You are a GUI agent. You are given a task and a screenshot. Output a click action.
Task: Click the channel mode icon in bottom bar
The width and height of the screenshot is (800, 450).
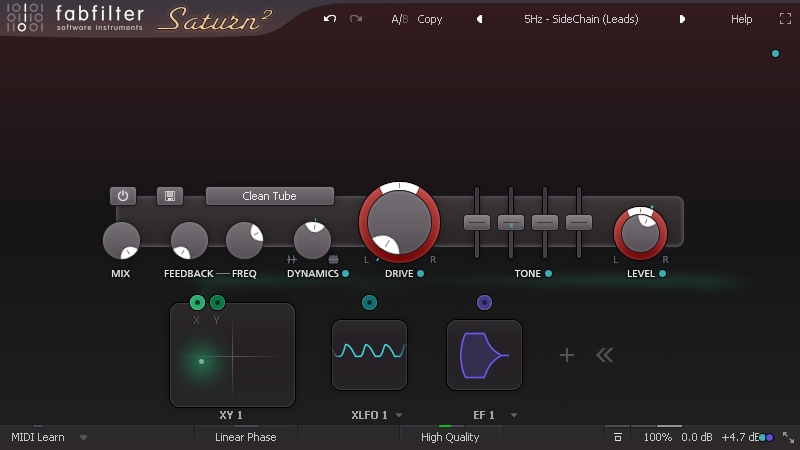pyautogui.click(x=617, y=437)
